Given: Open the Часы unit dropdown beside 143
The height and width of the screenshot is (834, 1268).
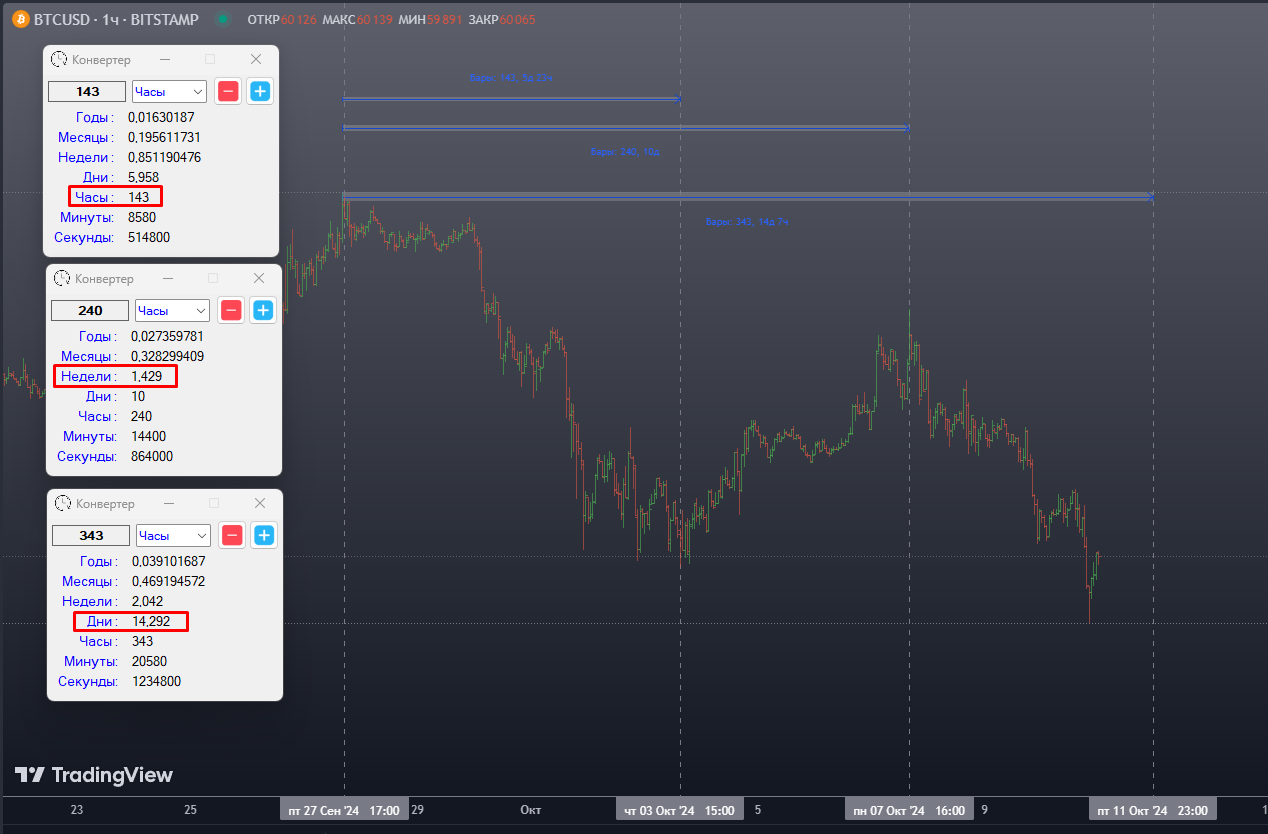Looking at the screenshot, I should pyautogui.click(x=169, y=92).
